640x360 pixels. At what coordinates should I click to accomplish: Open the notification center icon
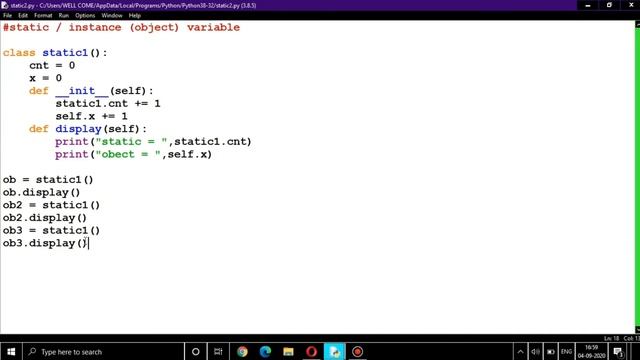[618, 351]
